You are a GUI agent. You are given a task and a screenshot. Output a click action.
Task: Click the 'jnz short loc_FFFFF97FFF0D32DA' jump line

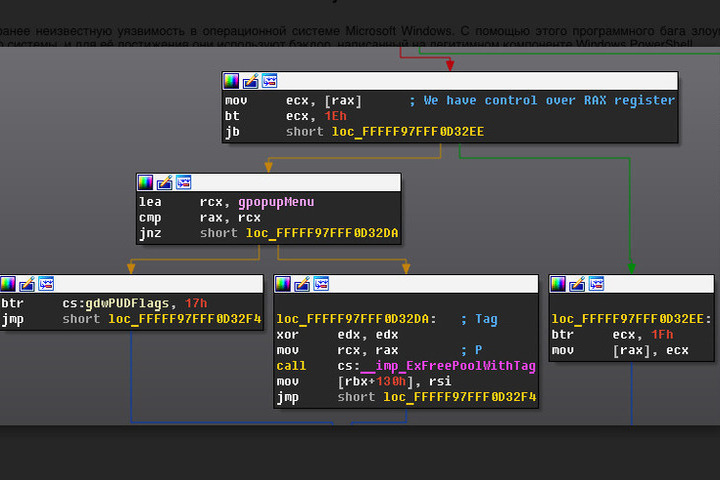click(x=269, y=233)
